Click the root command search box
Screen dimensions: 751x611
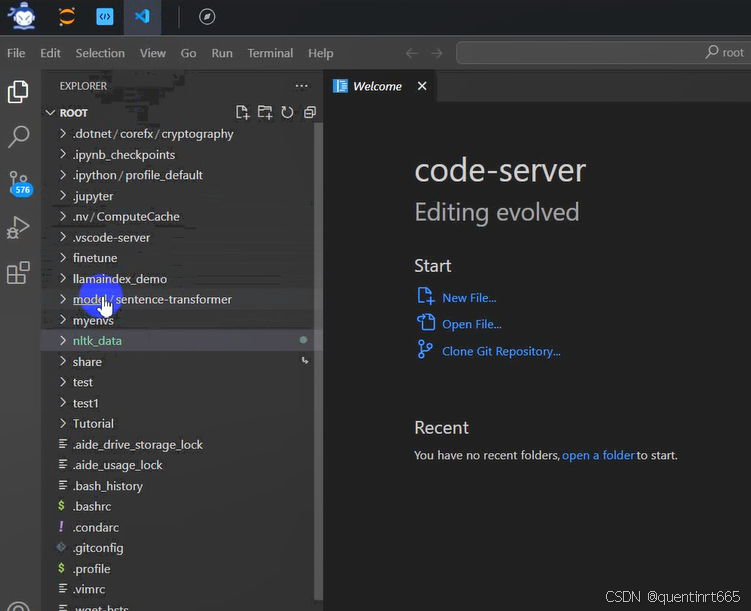tap(603, 53)
